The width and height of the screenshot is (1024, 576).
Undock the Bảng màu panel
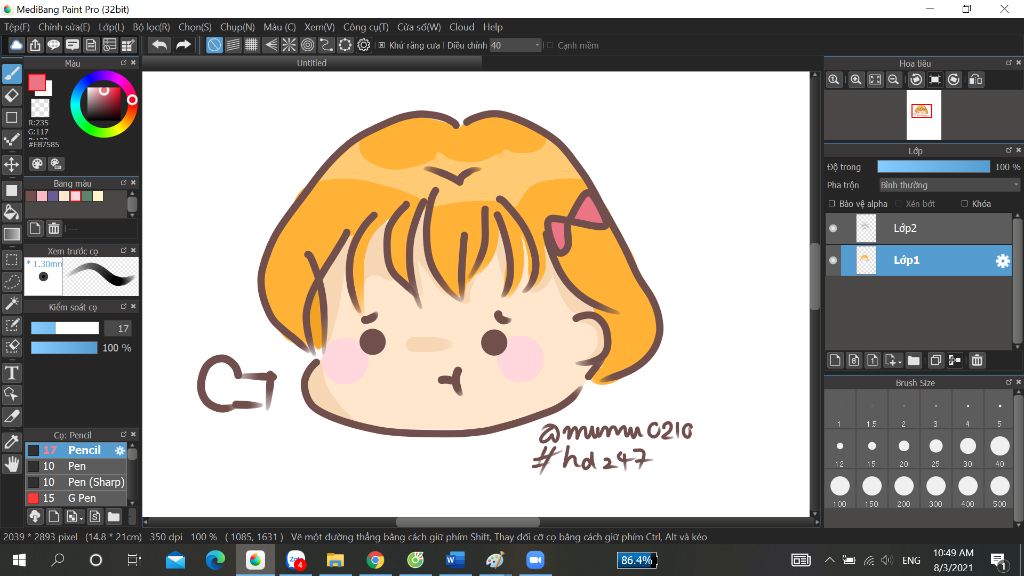(123, 183)
